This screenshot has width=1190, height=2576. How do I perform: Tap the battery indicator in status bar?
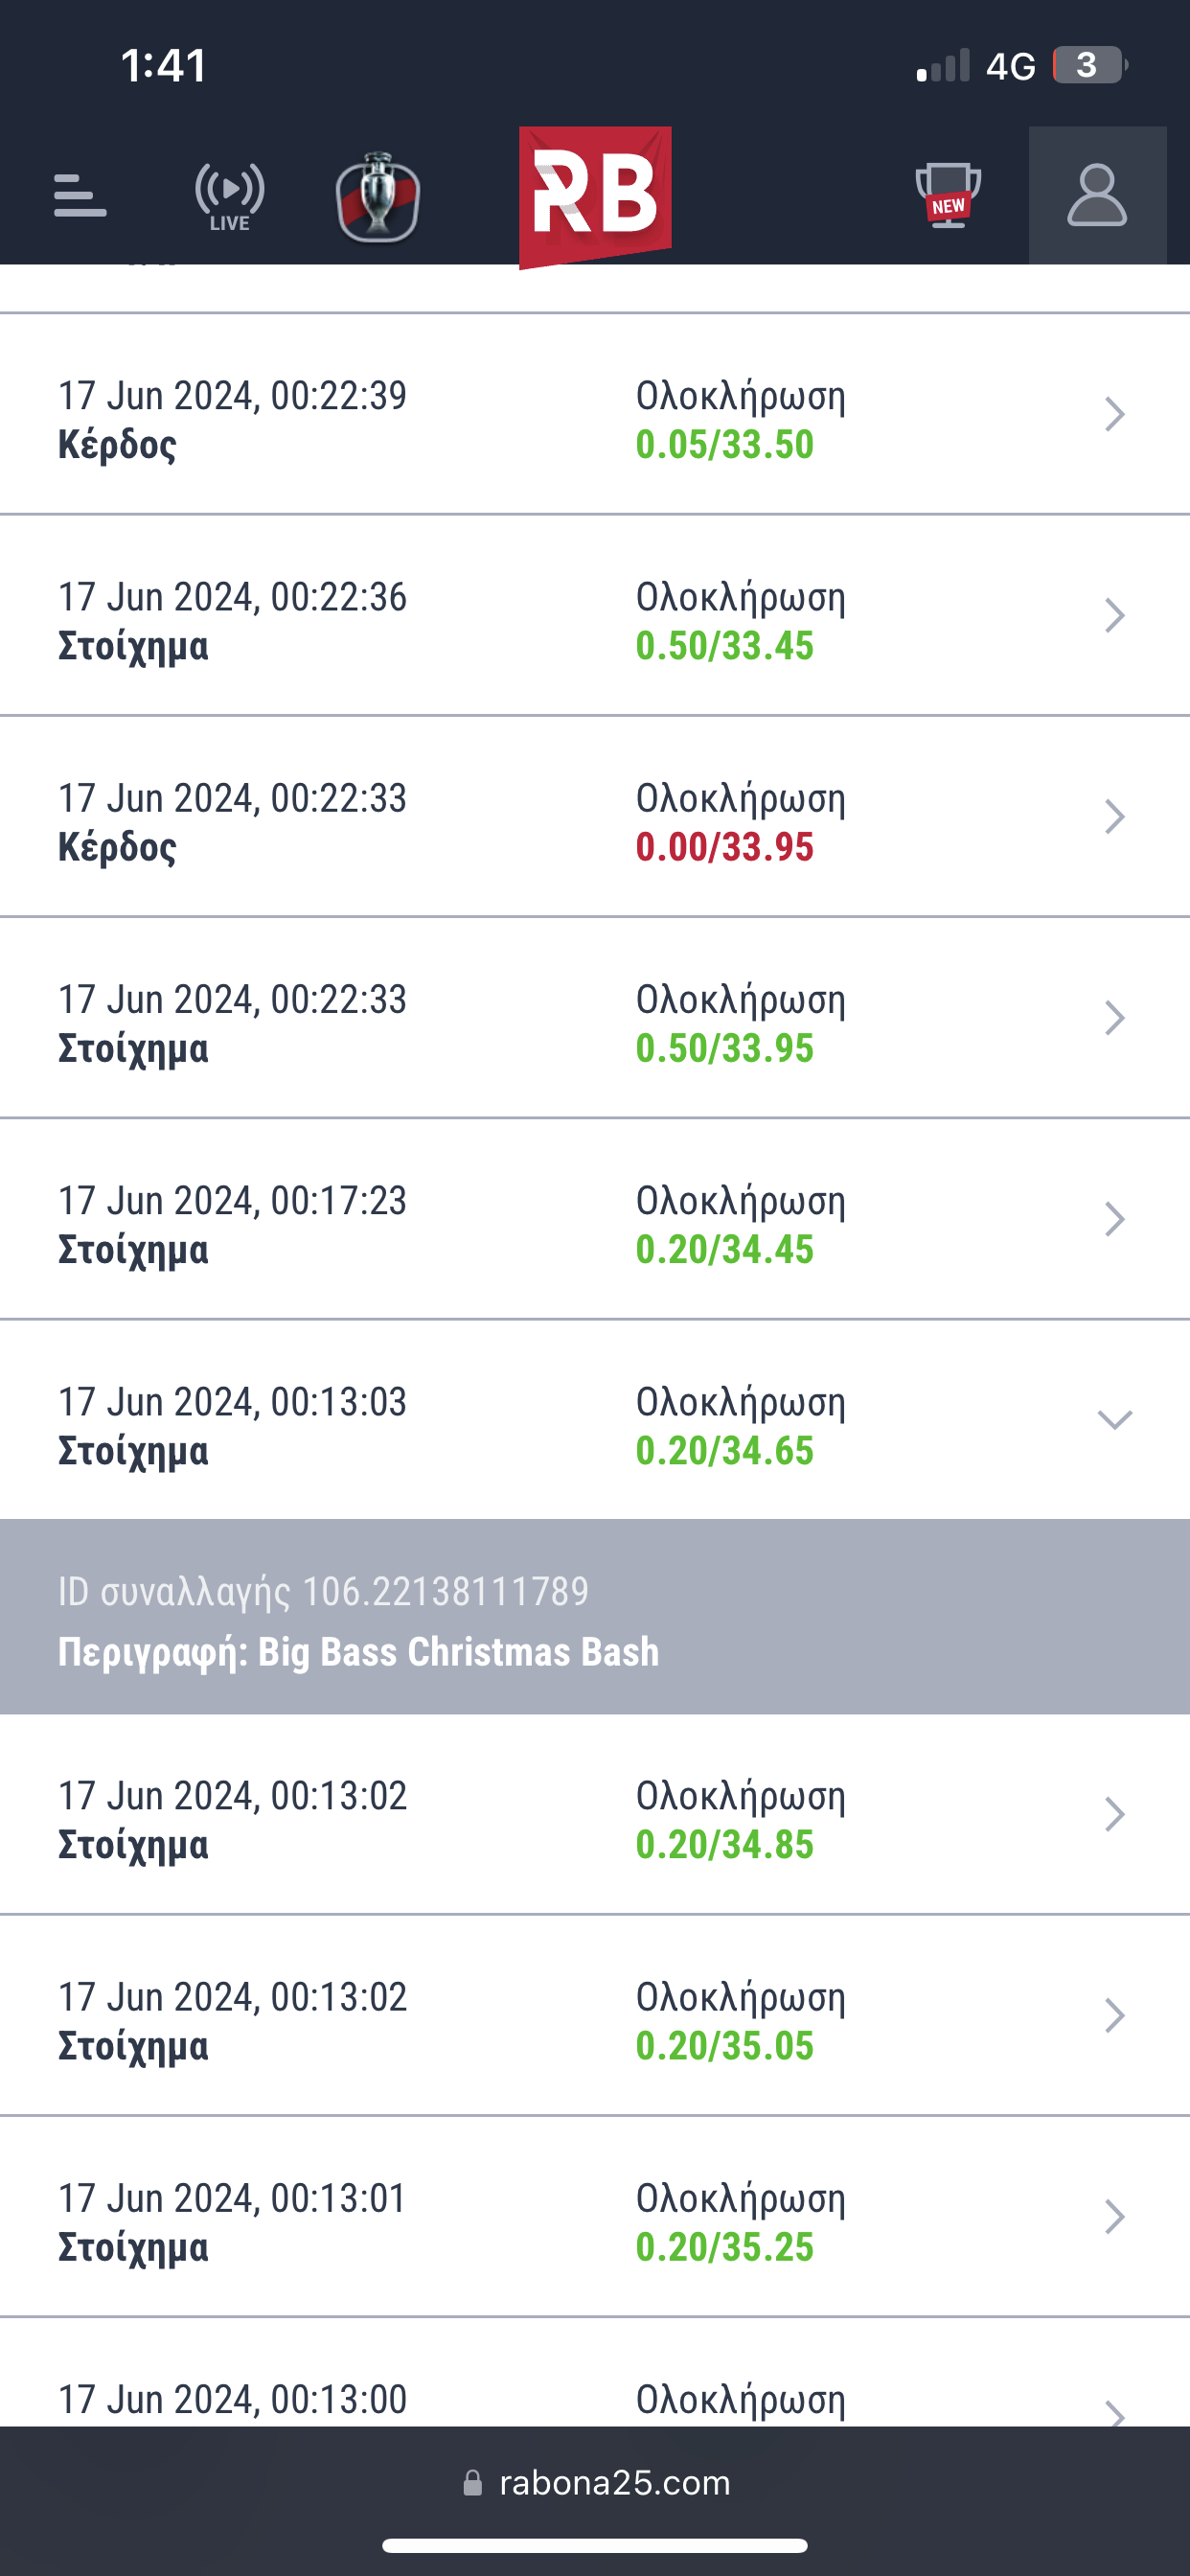1088,66
